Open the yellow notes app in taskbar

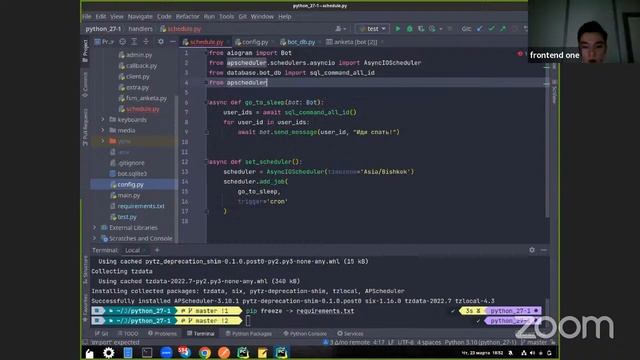pyautogui.click(x=262, y=352)
